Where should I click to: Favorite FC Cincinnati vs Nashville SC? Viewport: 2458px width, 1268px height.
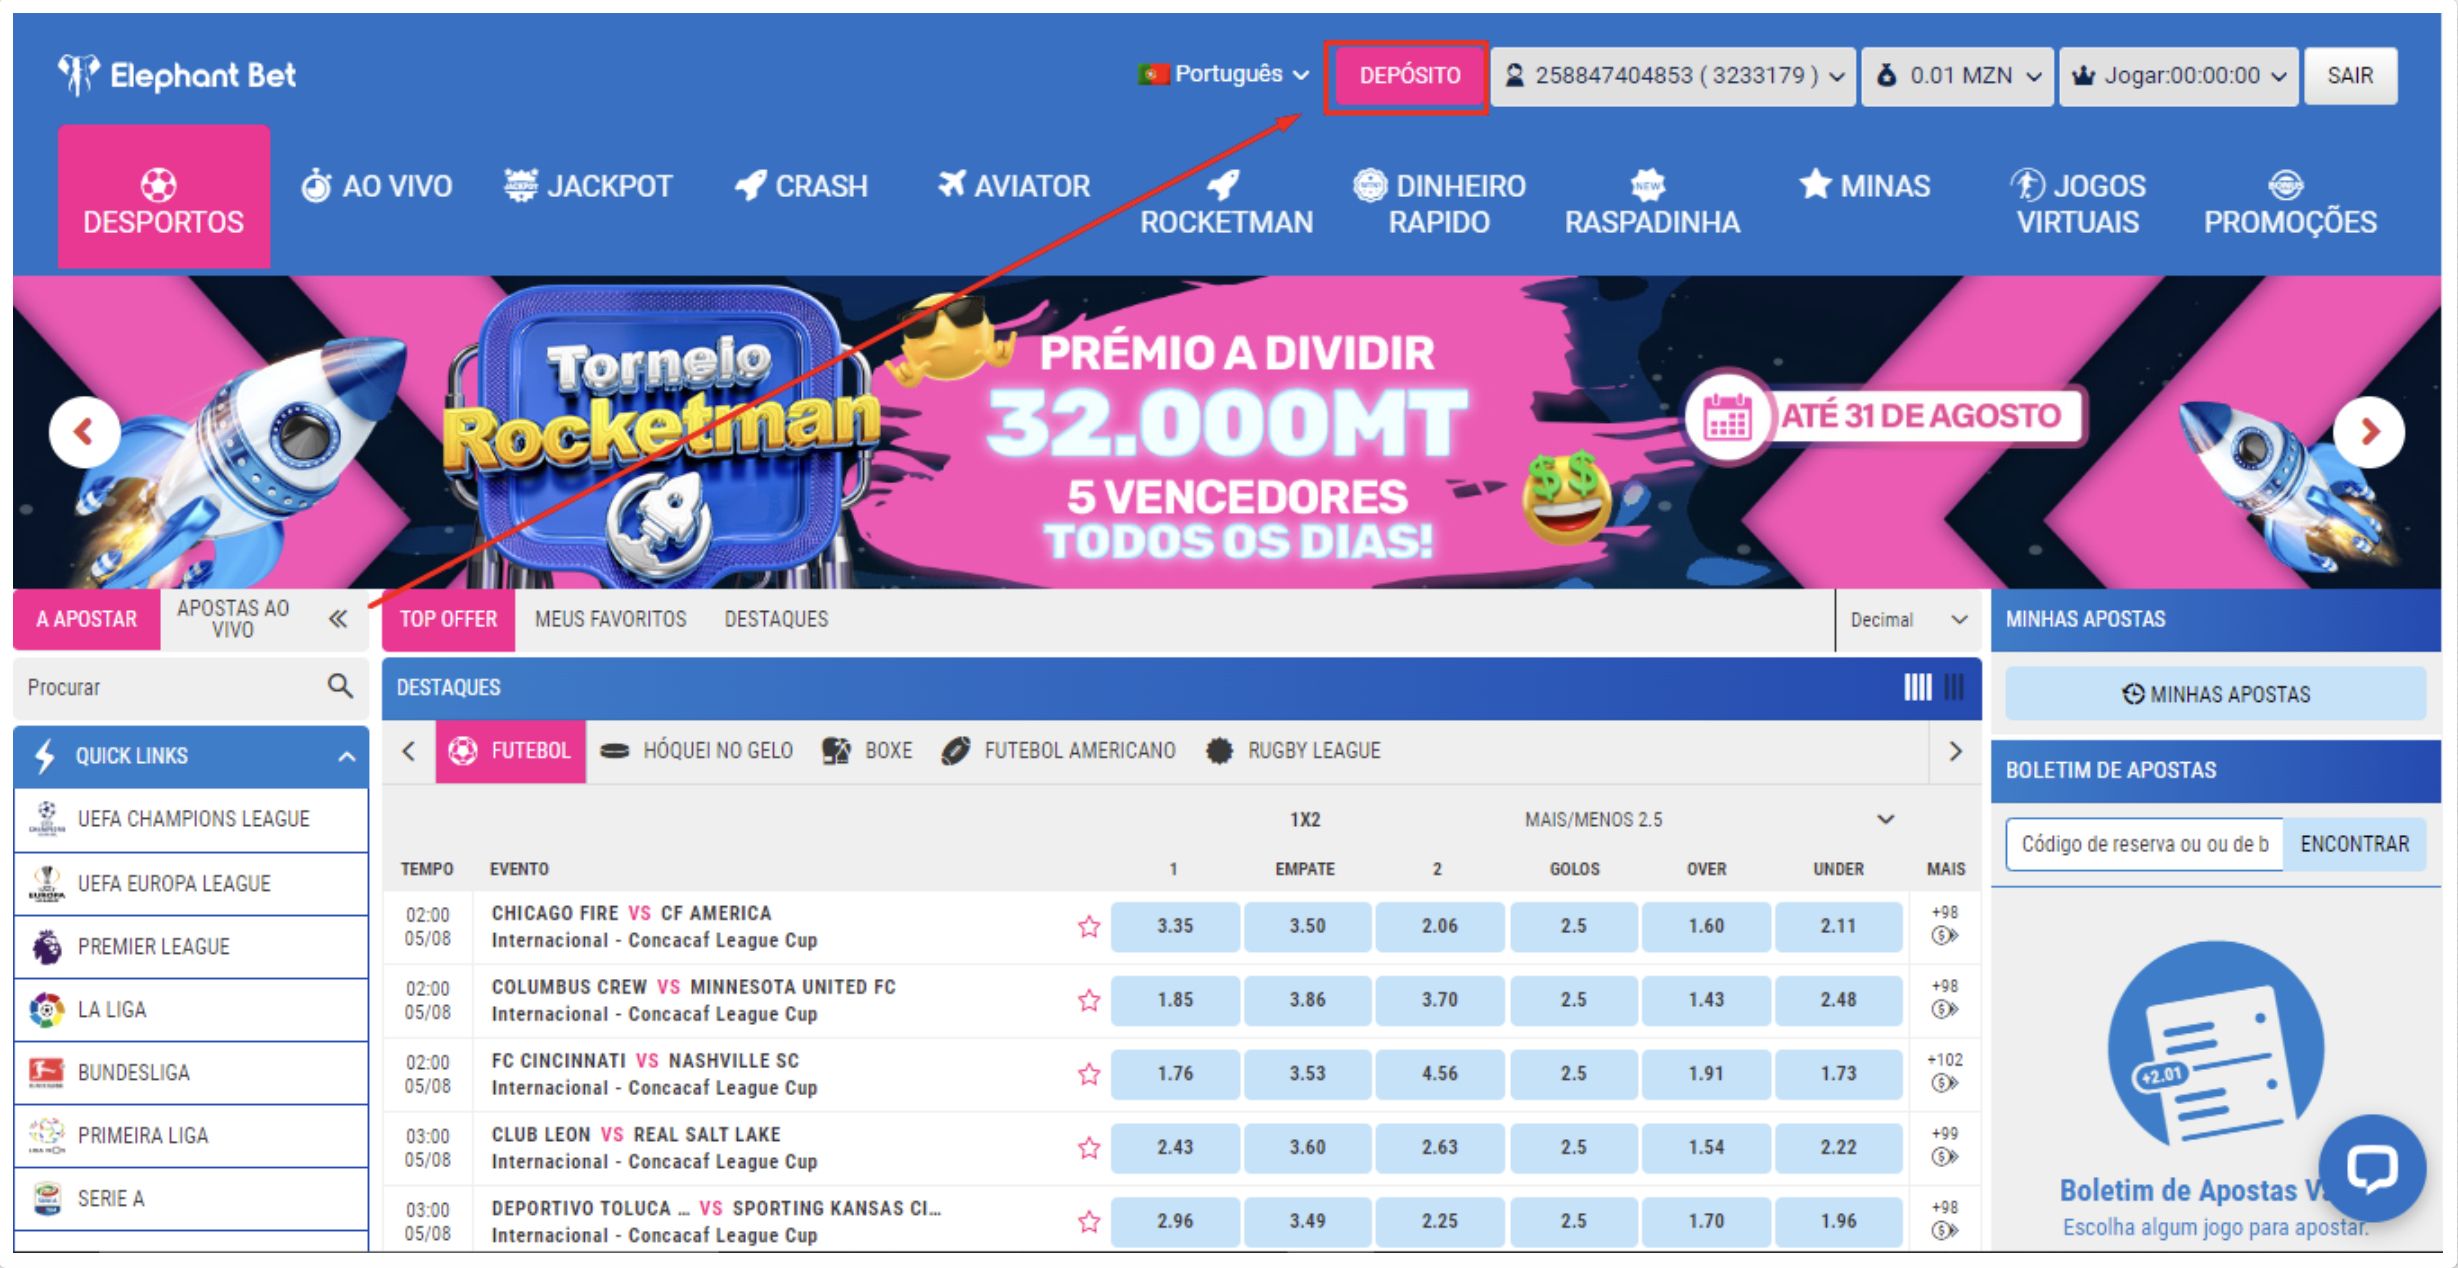pyautogui.click(x=1089, y=1075)
